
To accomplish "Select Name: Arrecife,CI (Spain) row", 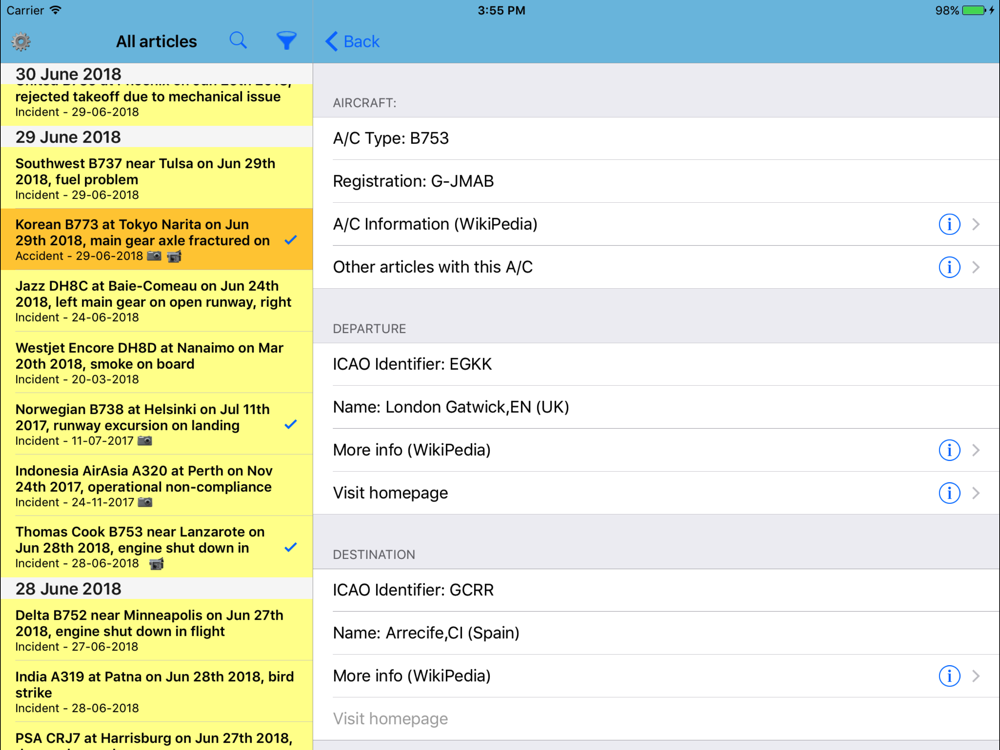I will pos(656,633).
